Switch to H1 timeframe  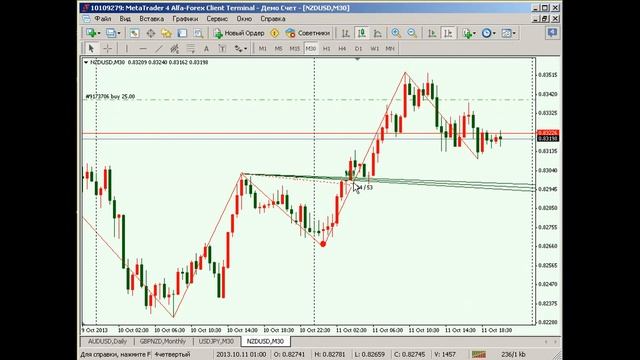(327, 49)
